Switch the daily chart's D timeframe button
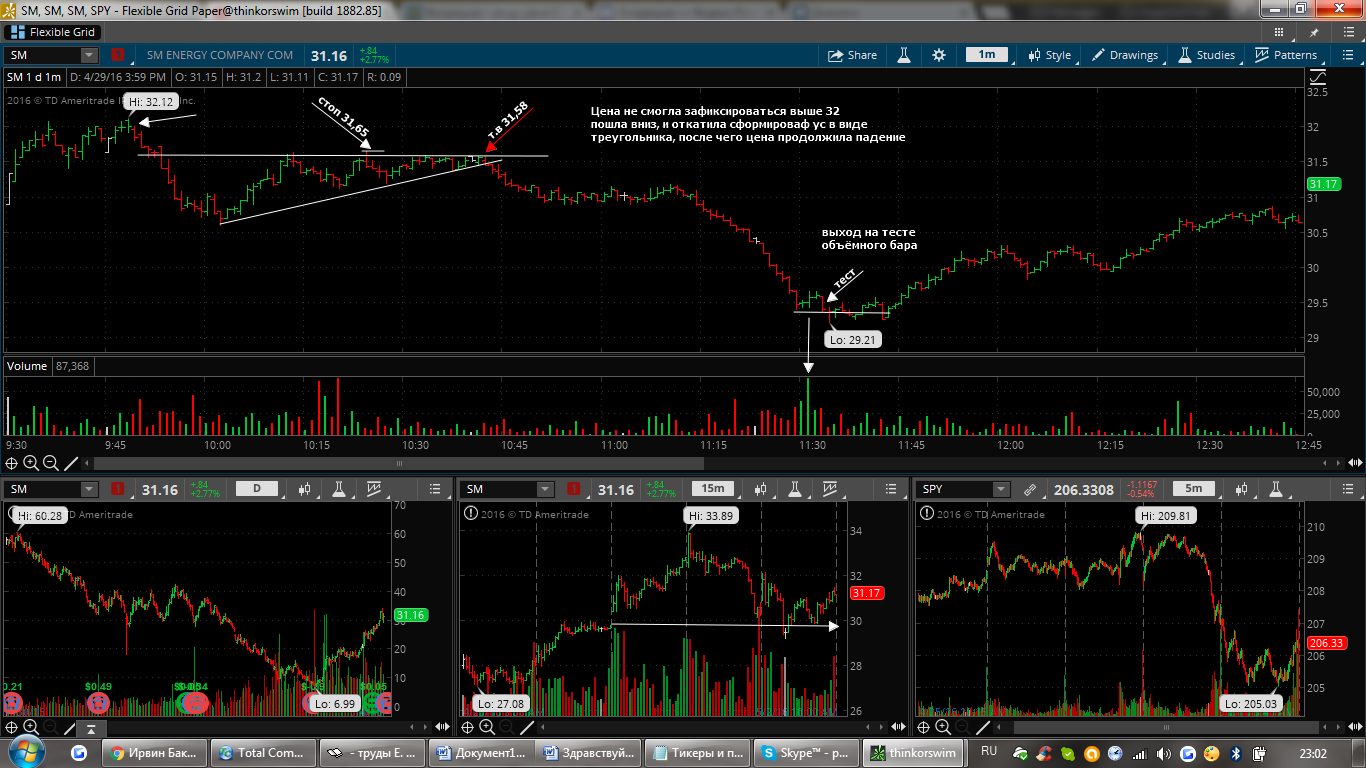Screen dimensions: 1366x768 (256, 489)
